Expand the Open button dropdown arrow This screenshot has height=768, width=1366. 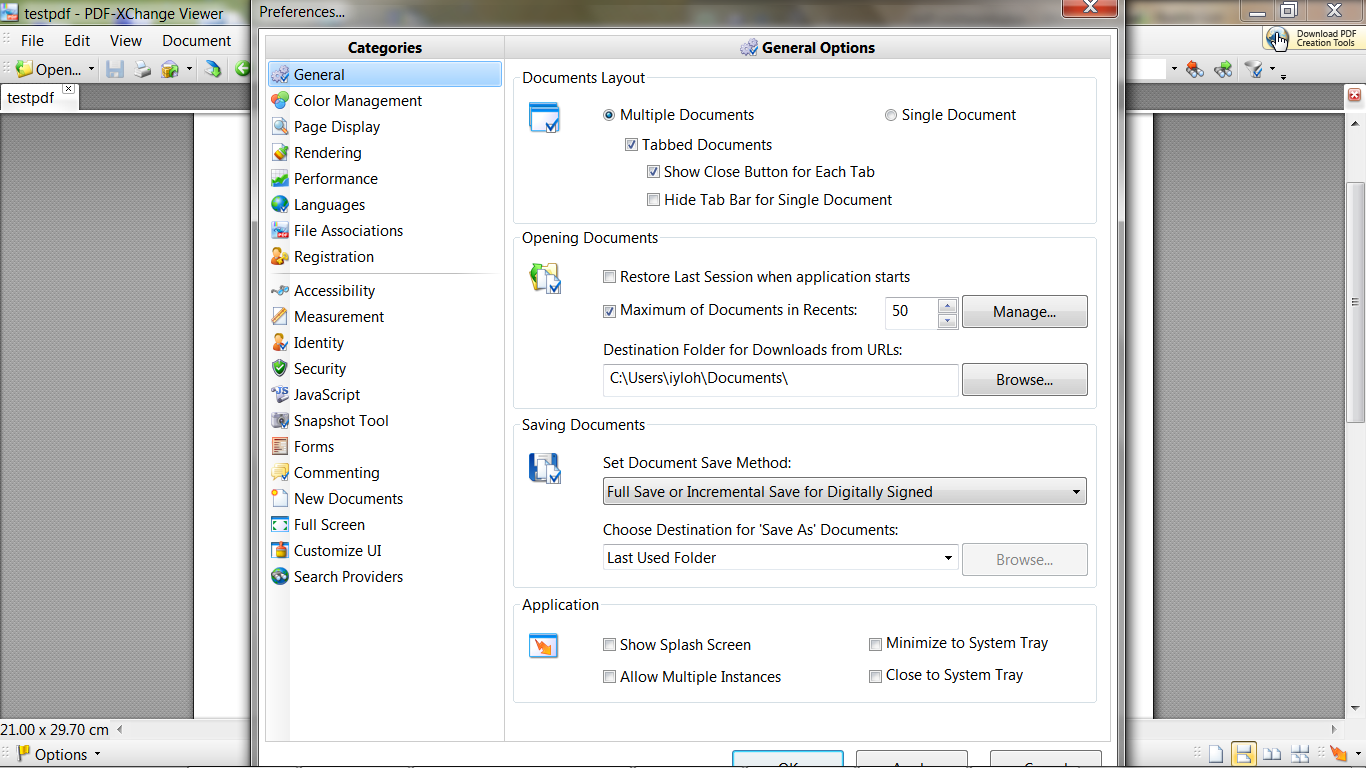pos(91,69)
